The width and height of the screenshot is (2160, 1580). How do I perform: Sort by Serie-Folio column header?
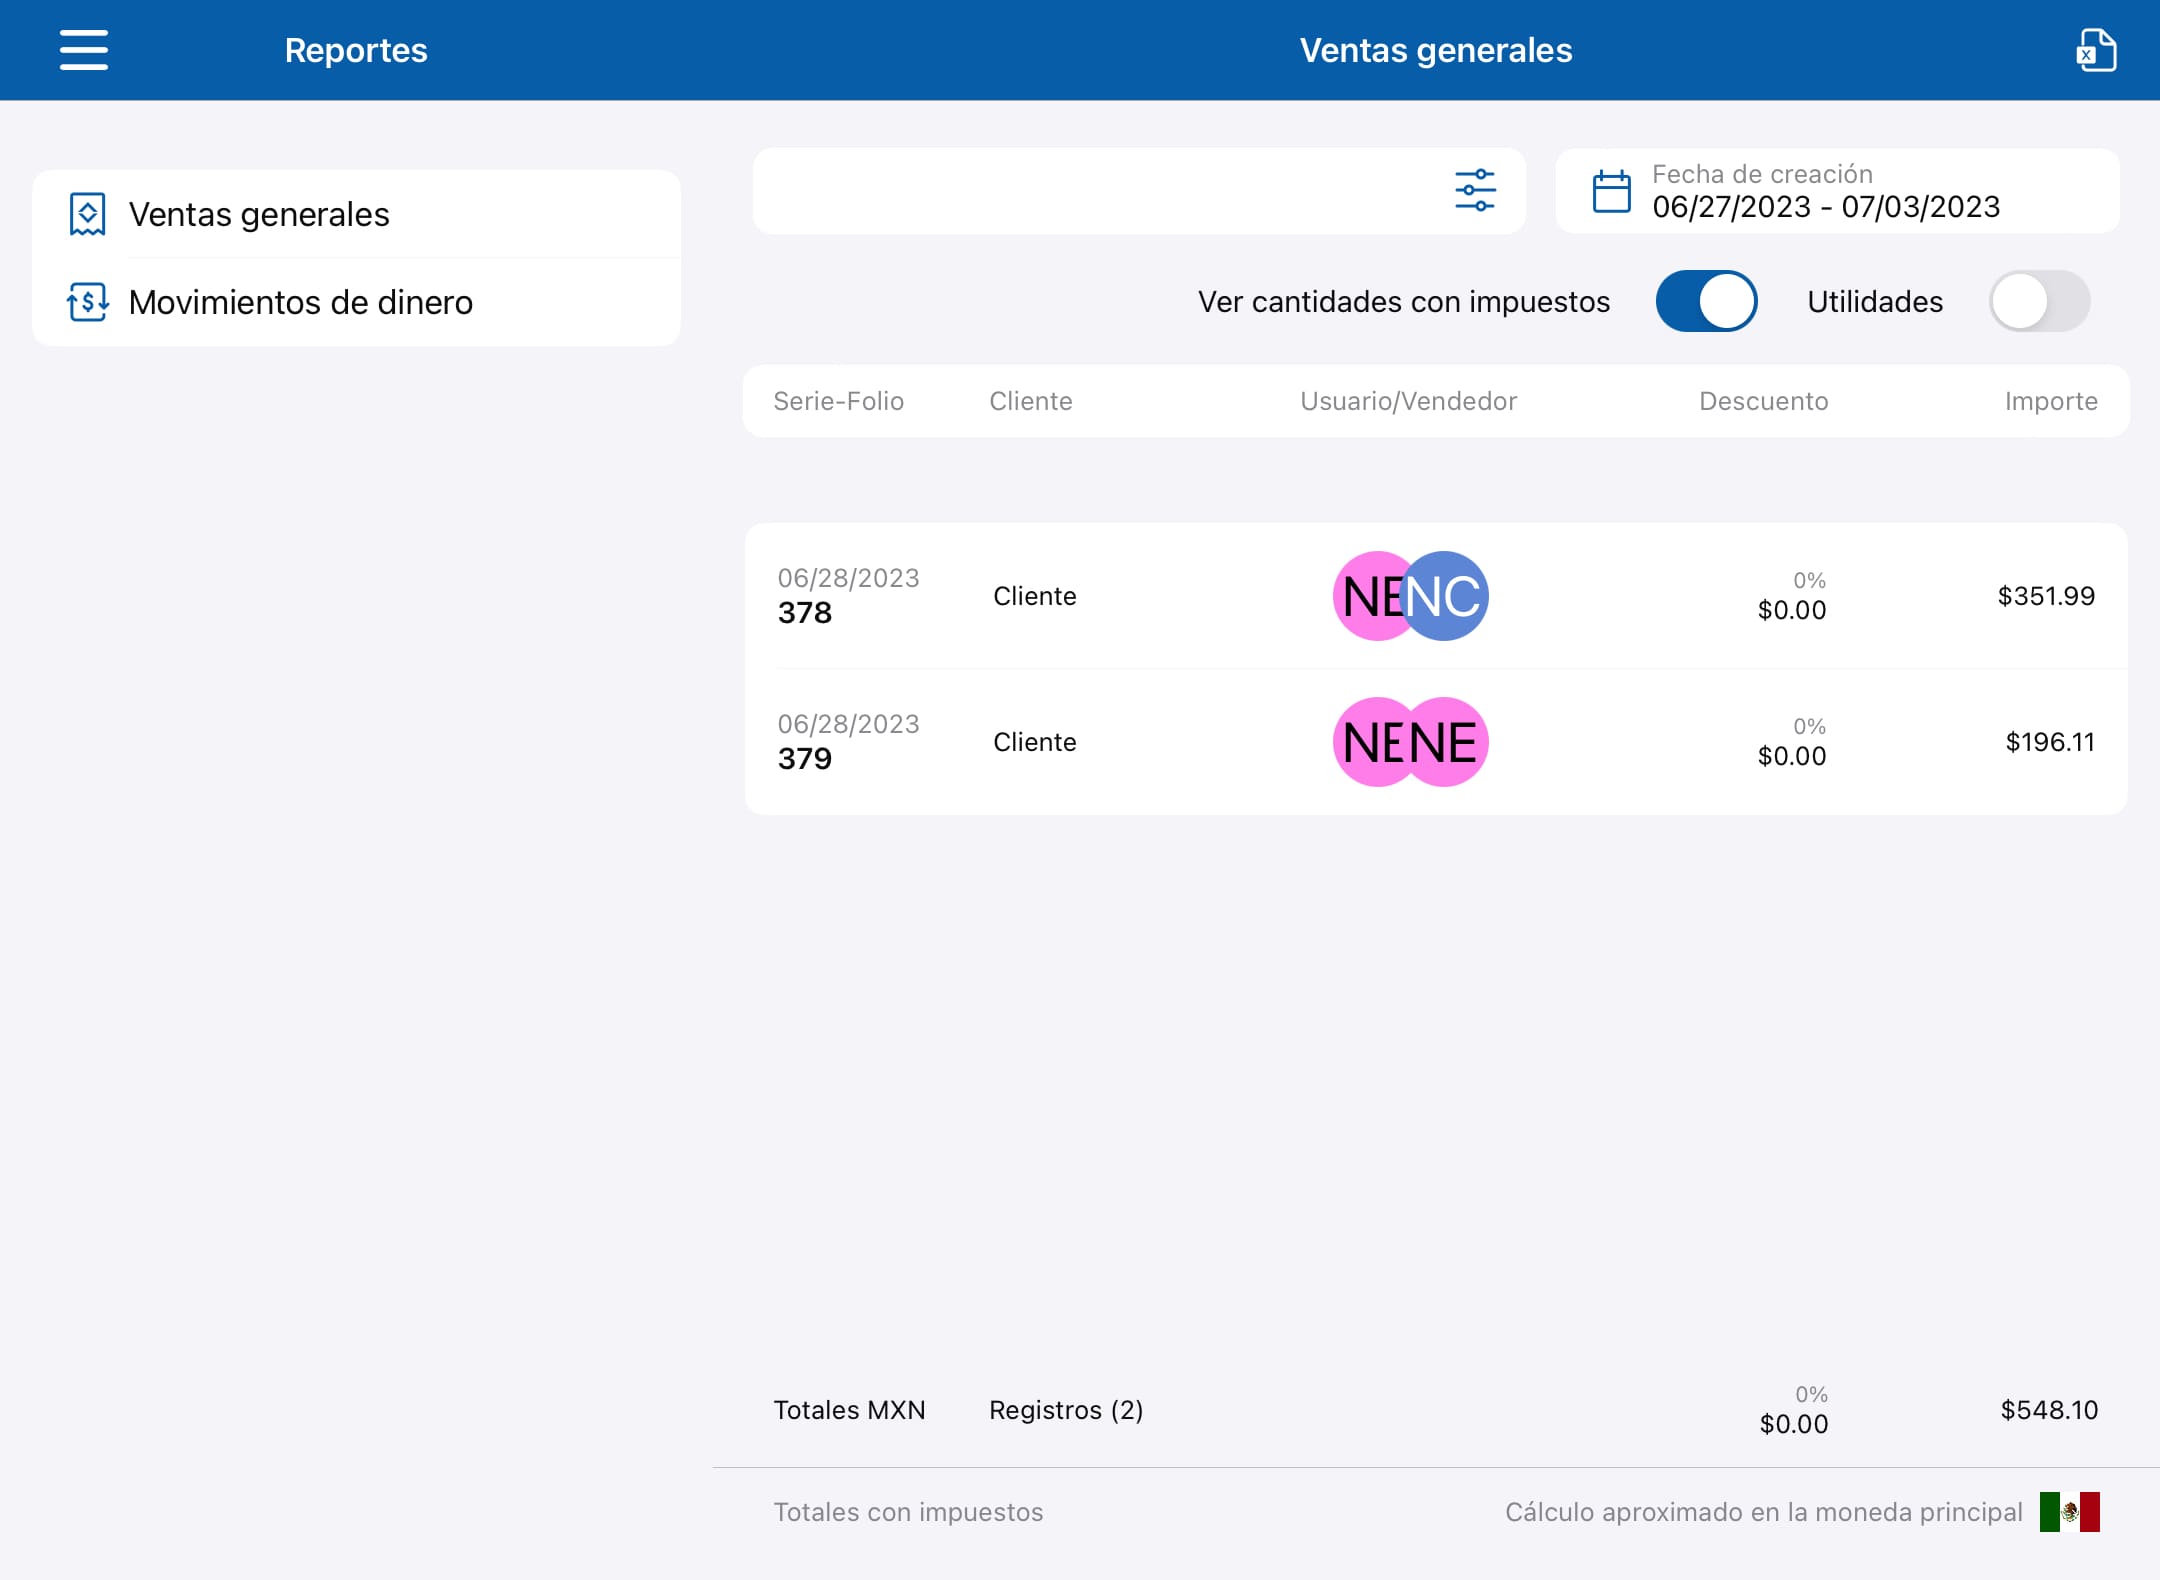coord(838,401)
